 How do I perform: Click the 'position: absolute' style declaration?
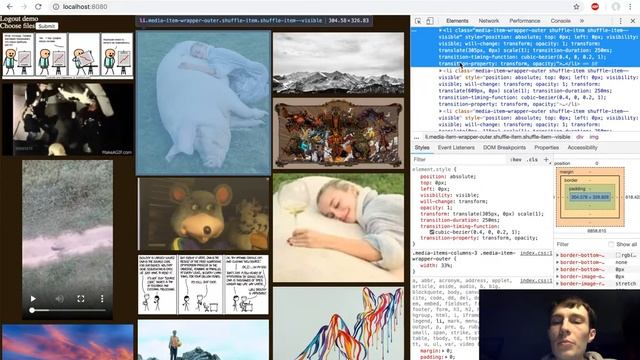coord(448,177)
